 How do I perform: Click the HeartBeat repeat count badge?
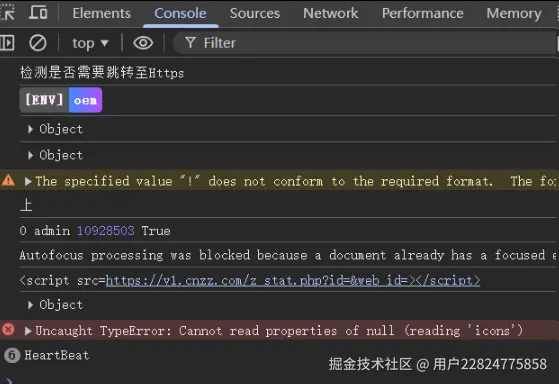[x=12, y=355]
